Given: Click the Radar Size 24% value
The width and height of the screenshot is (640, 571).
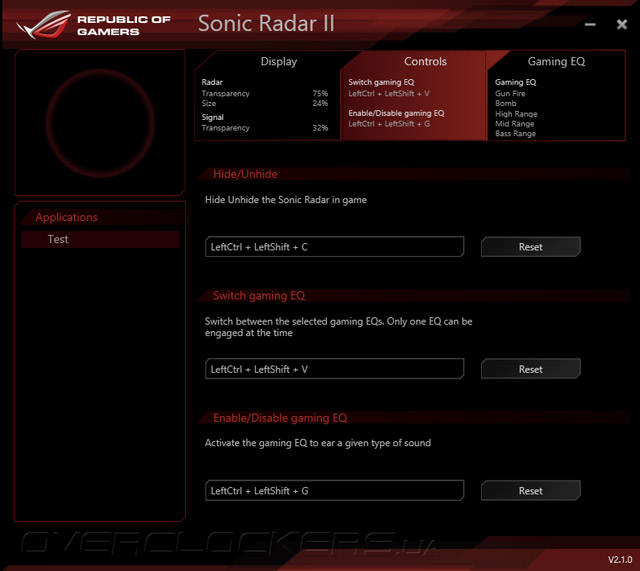Looking at the screenshot, I should [x=320, y=103].
